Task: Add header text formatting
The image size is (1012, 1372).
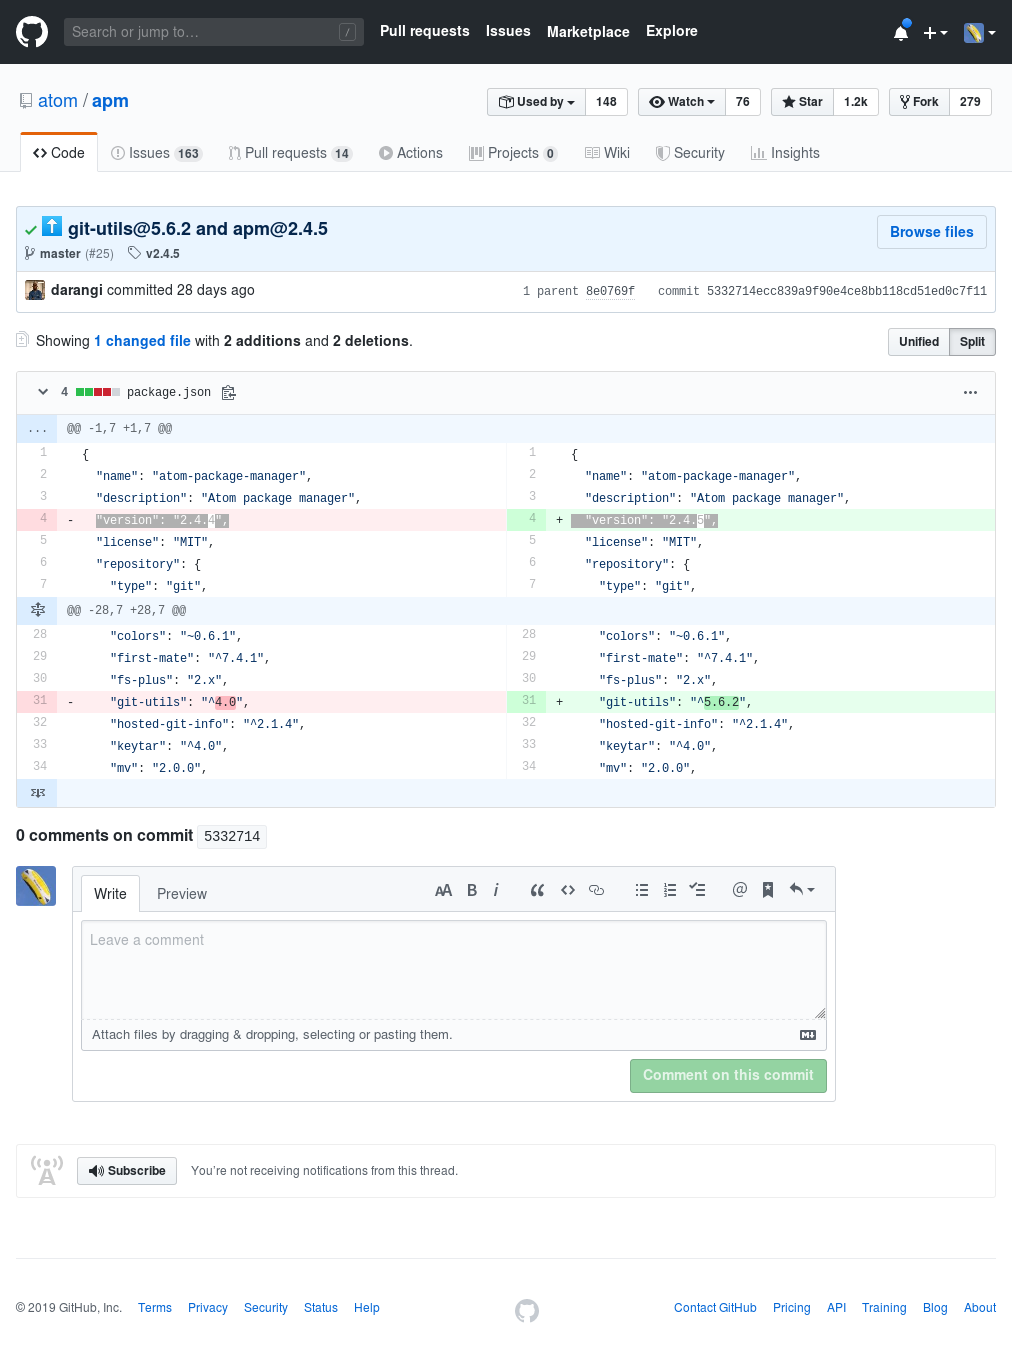Action: pyautogui.click(x=444, y=890)
